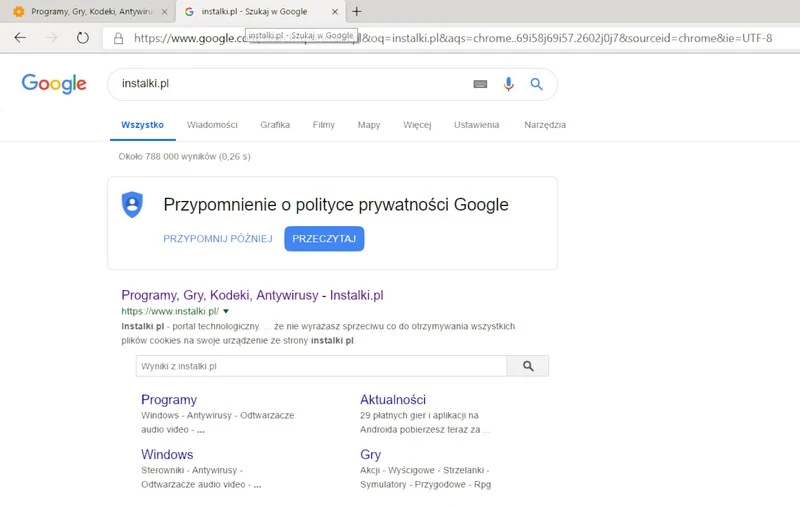The image size is (800, 509).
Task: Click the blue magnifier search icon
Action: (536, 84)
